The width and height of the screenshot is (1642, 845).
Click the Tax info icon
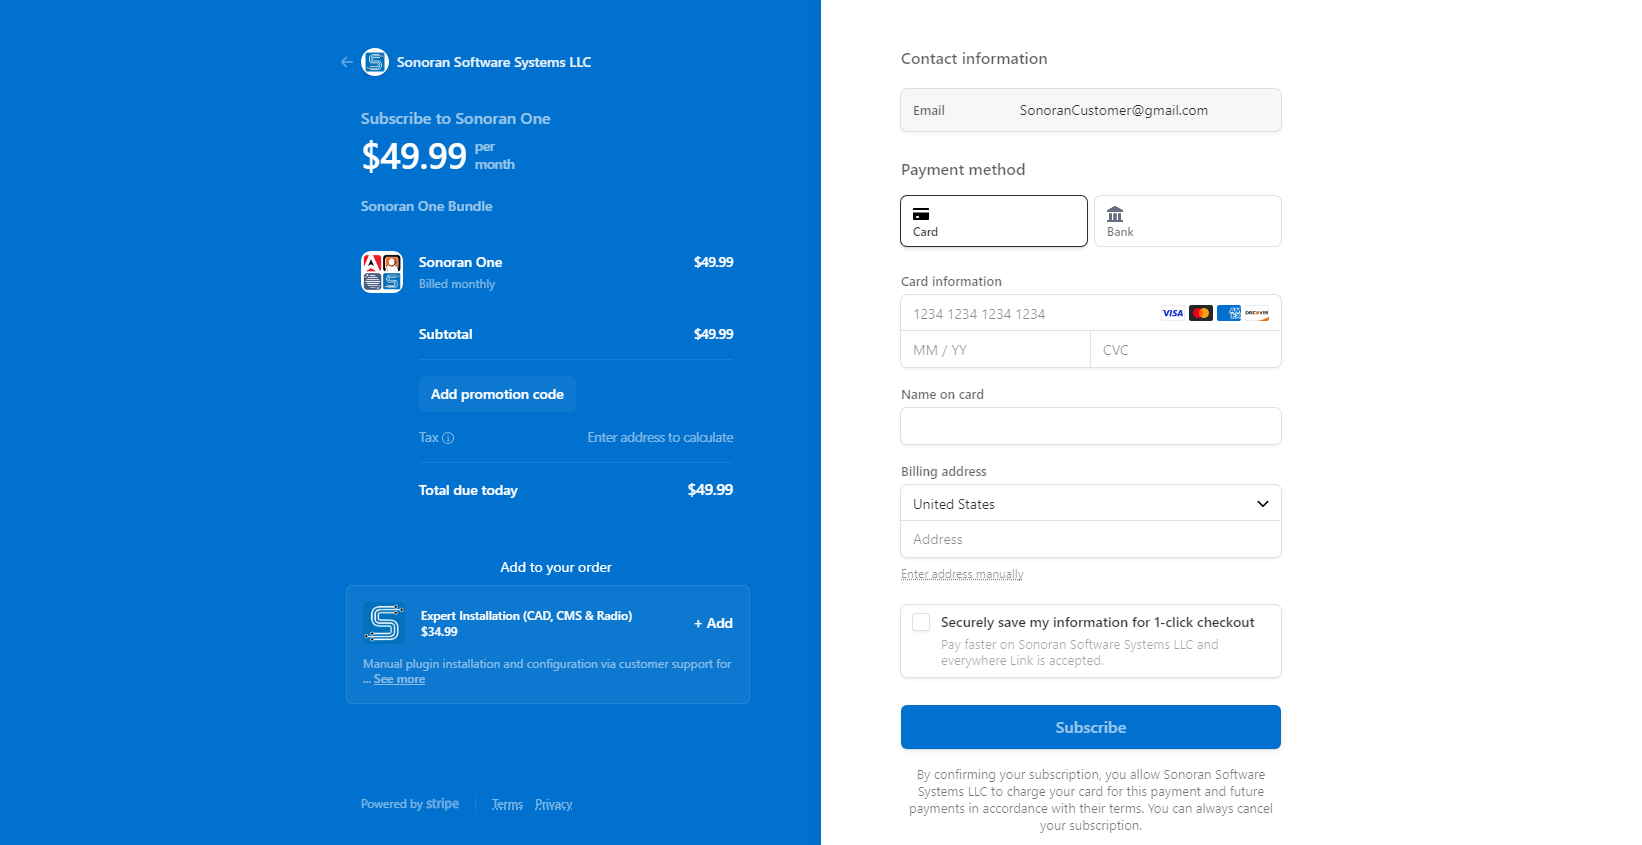[448, 438]
